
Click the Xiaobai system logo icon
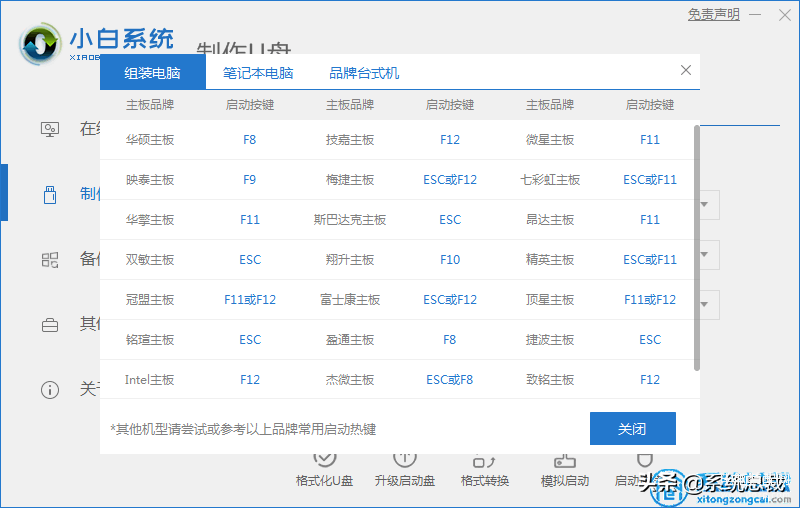(40, 44)
